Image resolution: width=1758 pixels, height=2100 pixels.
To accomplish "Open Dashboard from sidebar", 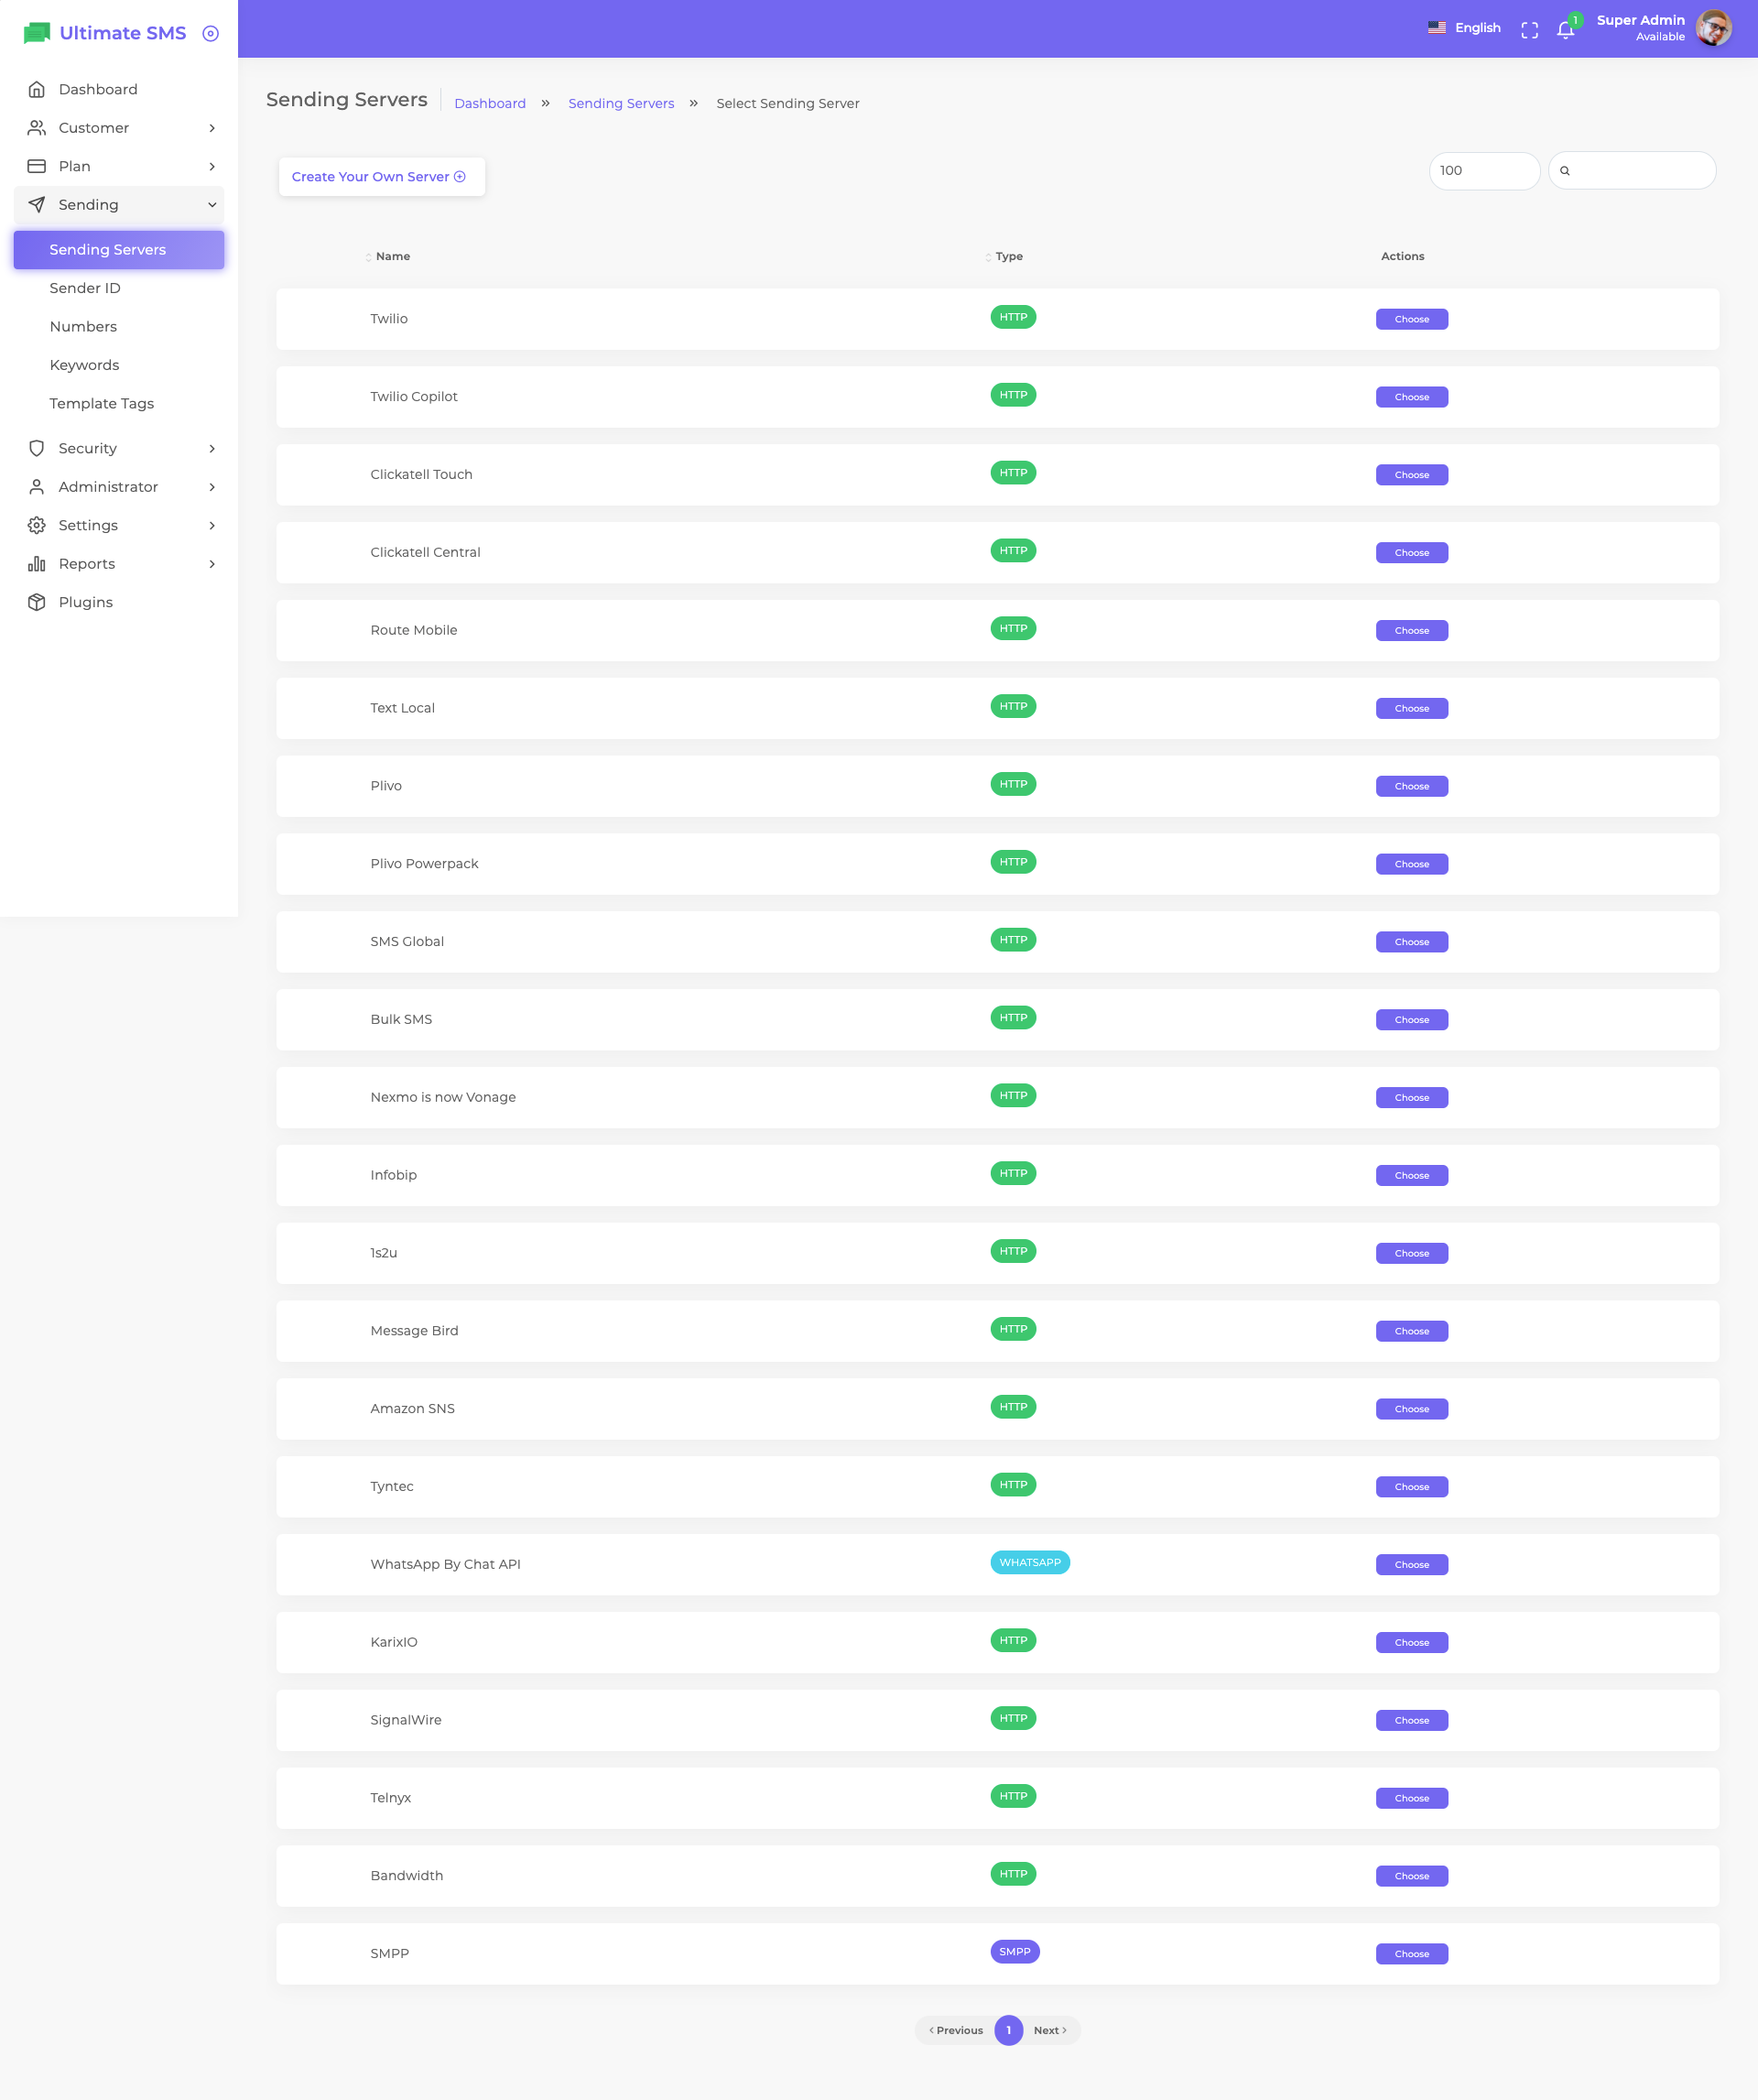I will (x=119, y=89).
